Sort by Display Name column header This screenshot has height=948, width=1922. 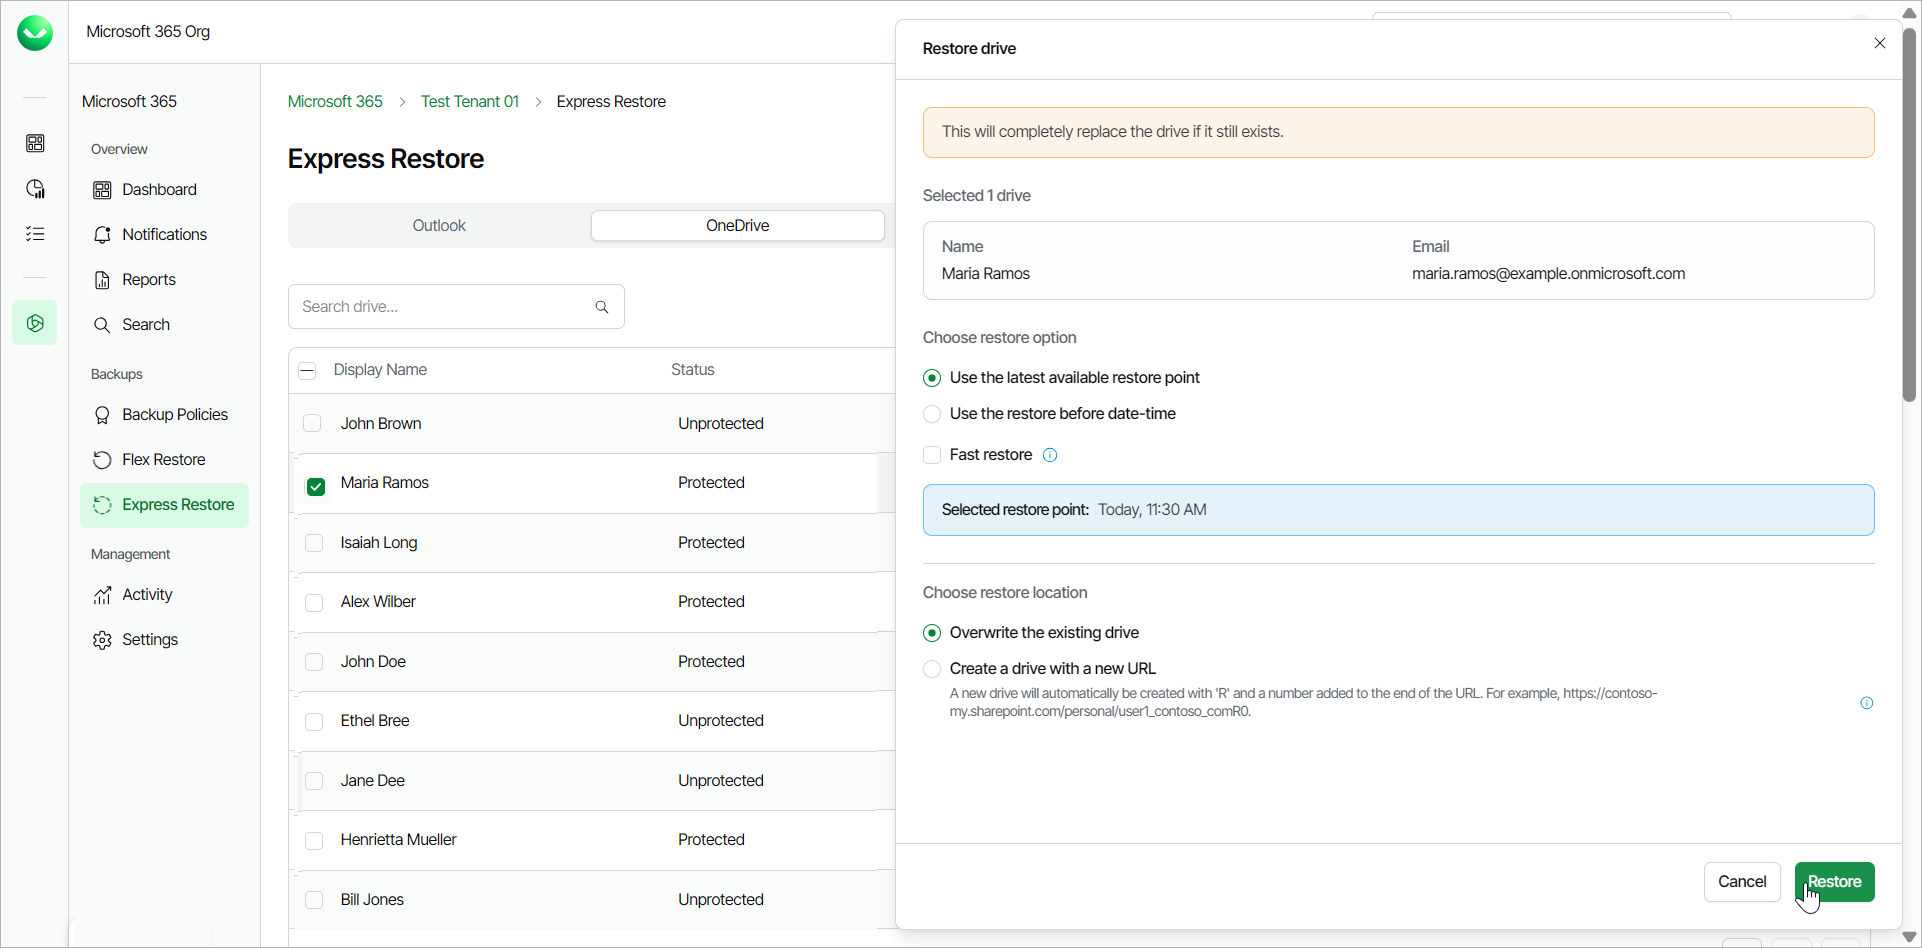(x=380, y=370)
